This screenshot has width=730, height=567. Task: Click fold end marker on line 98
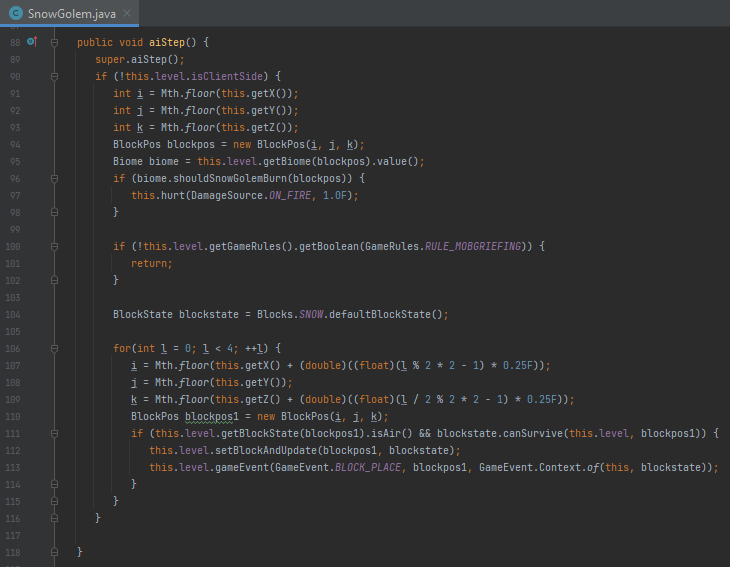pos(54,212)
